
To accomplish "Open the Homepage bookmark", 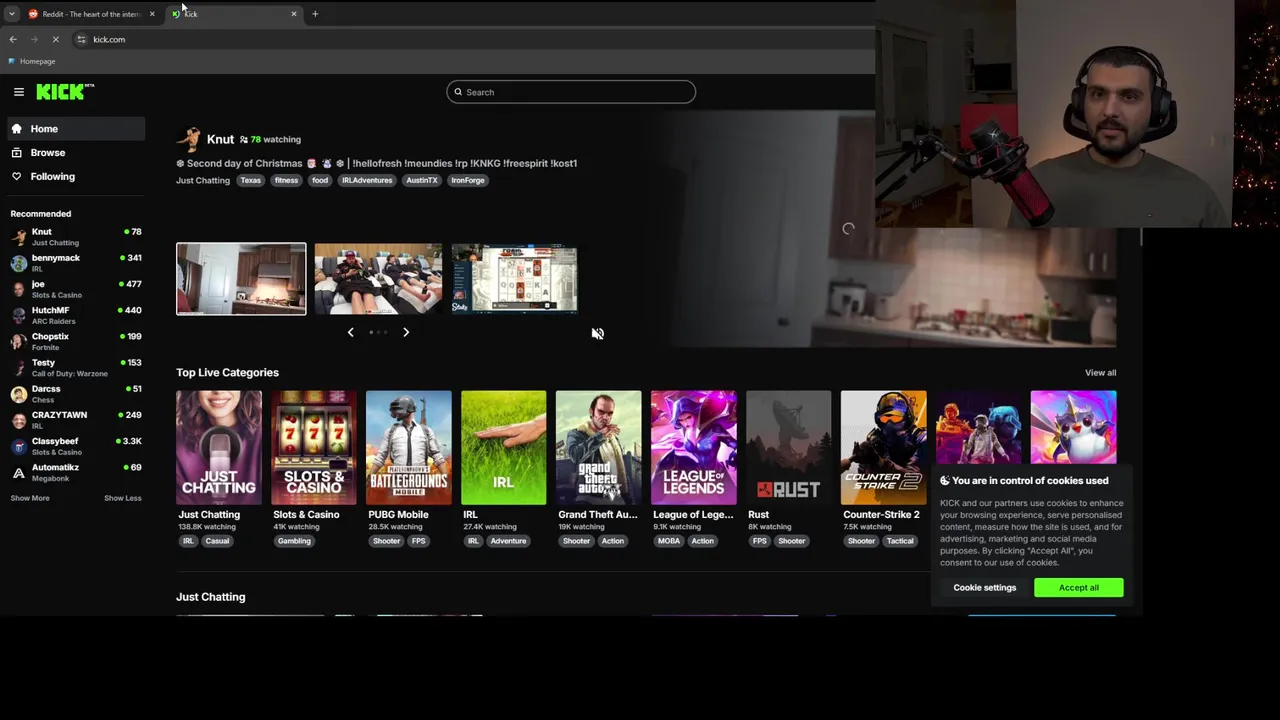I will [x=31, y=61].
